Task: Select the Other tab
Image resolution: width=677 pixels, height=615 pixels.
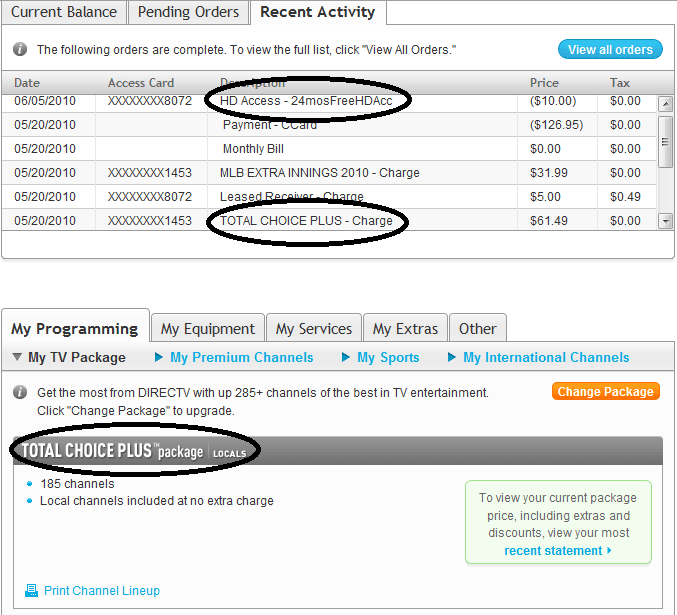Action: (x=478, y=329)
